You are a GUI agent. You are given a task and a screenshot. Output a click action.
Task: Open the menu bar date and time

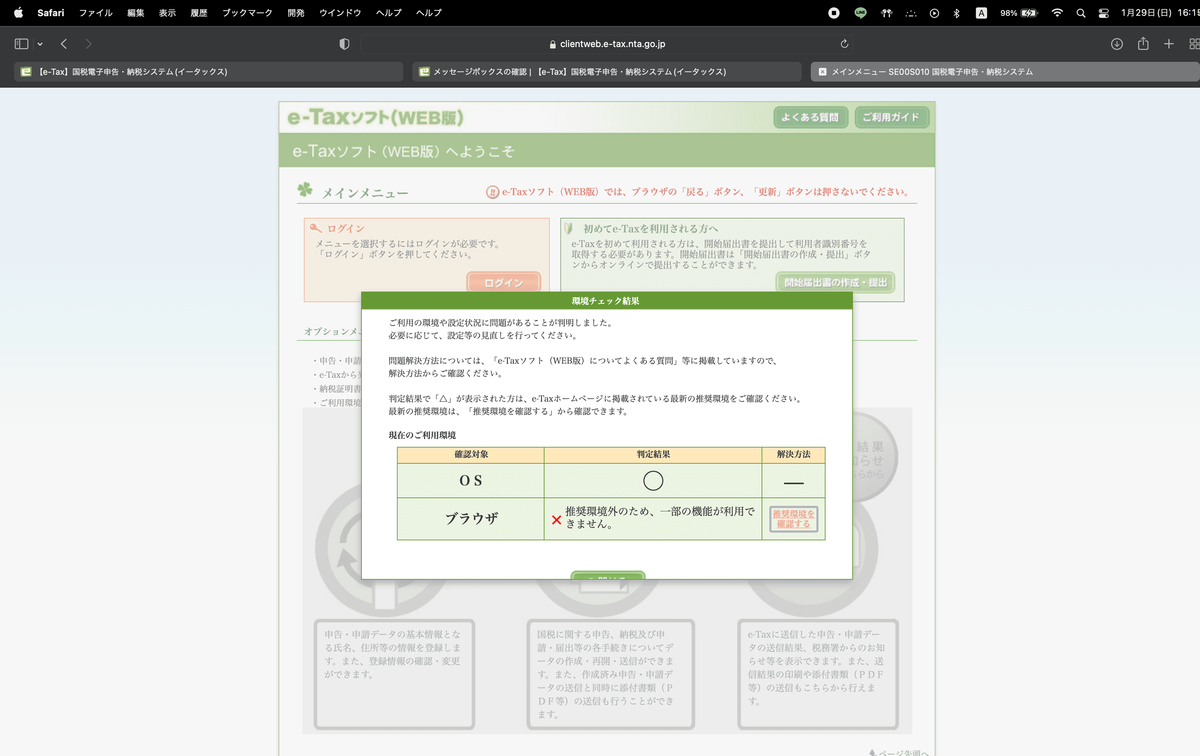click(1162, 13)
